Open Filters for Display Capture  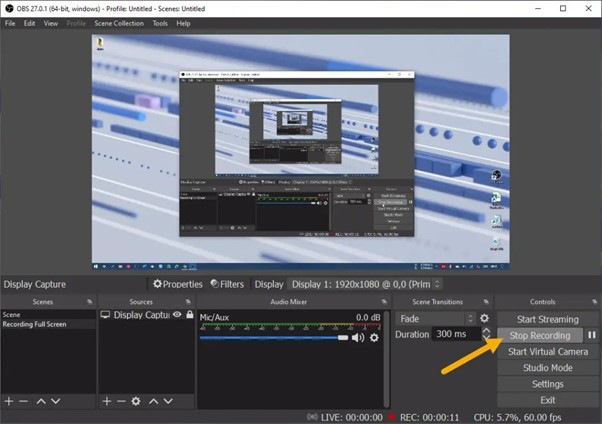click(227, 284)
